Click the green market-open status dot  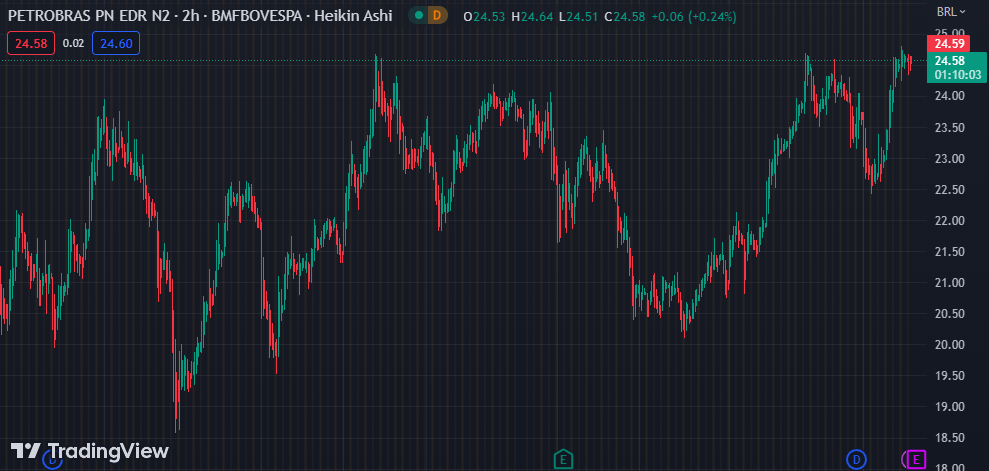[x=419, y=15]
